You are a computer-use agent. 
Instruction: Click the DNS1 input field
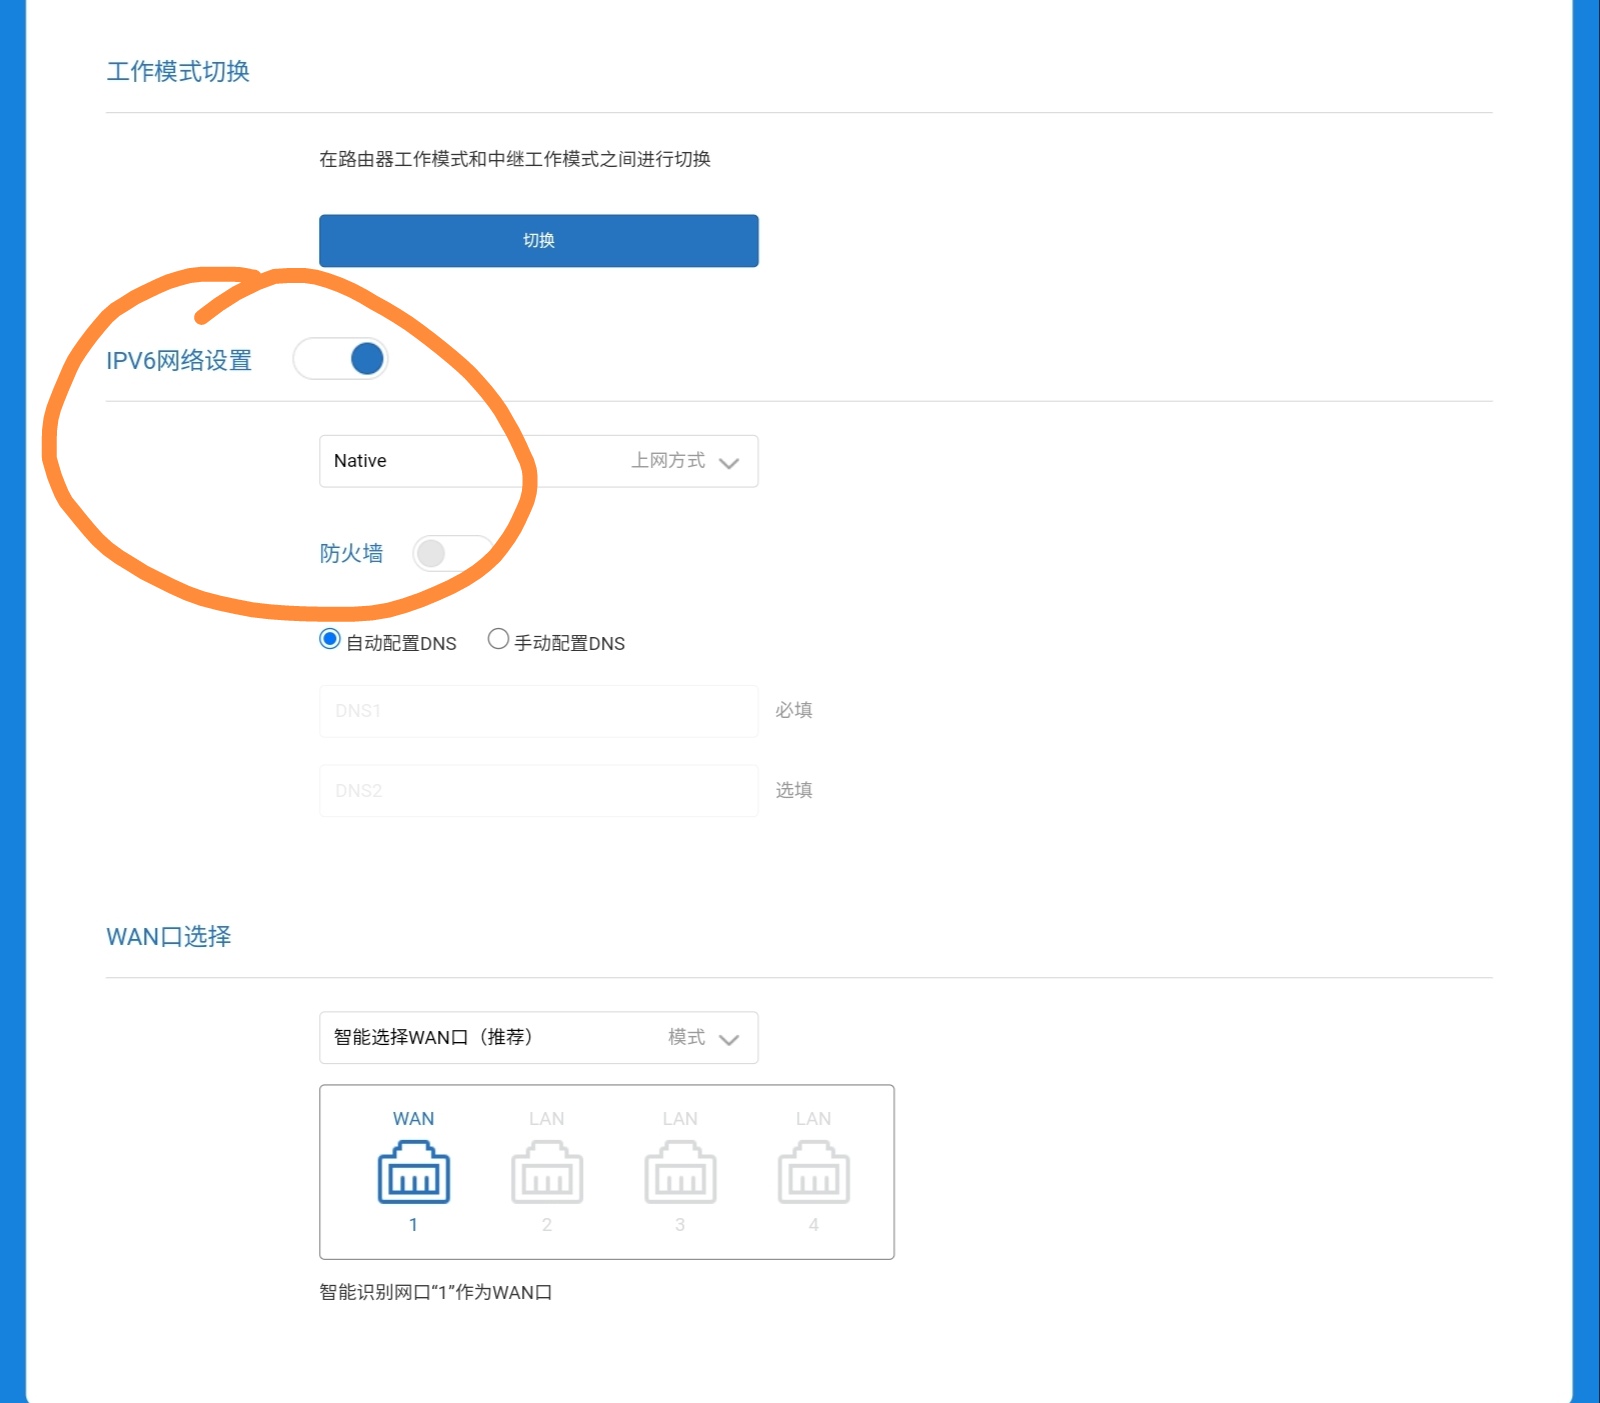[538, 711]
